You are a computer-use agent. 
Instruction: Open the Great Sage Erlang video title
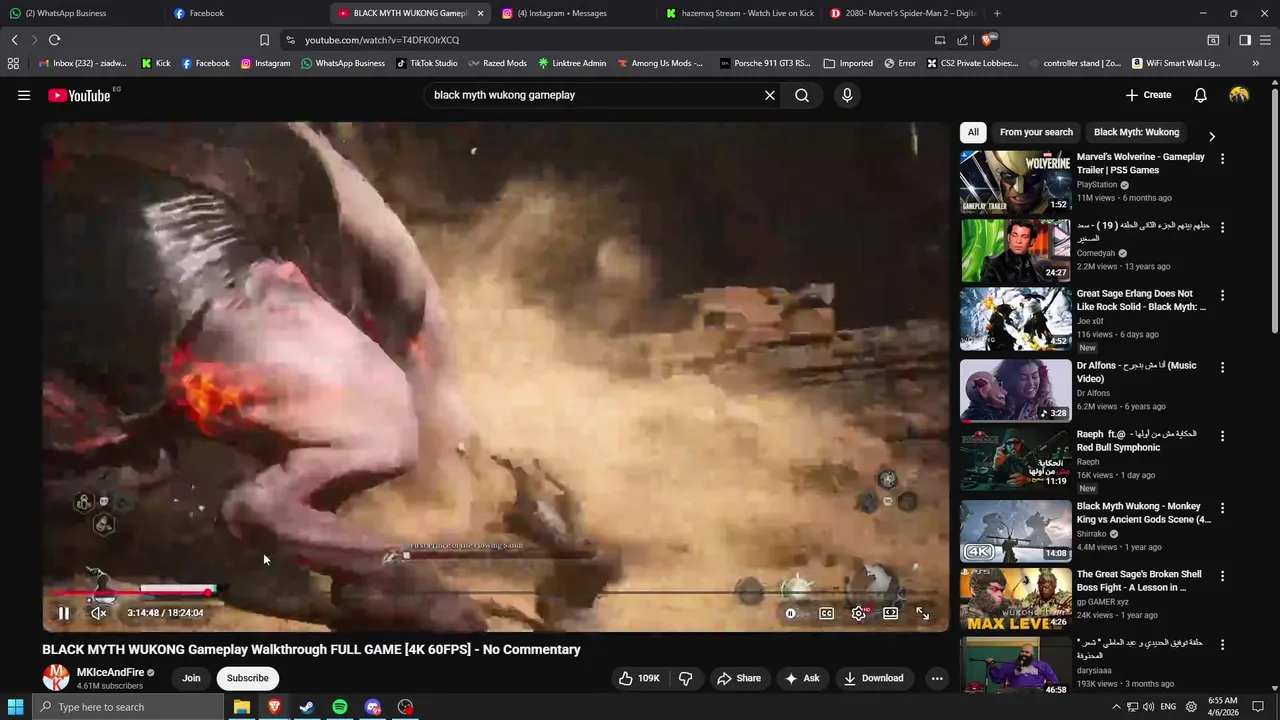coord(1141,300)
